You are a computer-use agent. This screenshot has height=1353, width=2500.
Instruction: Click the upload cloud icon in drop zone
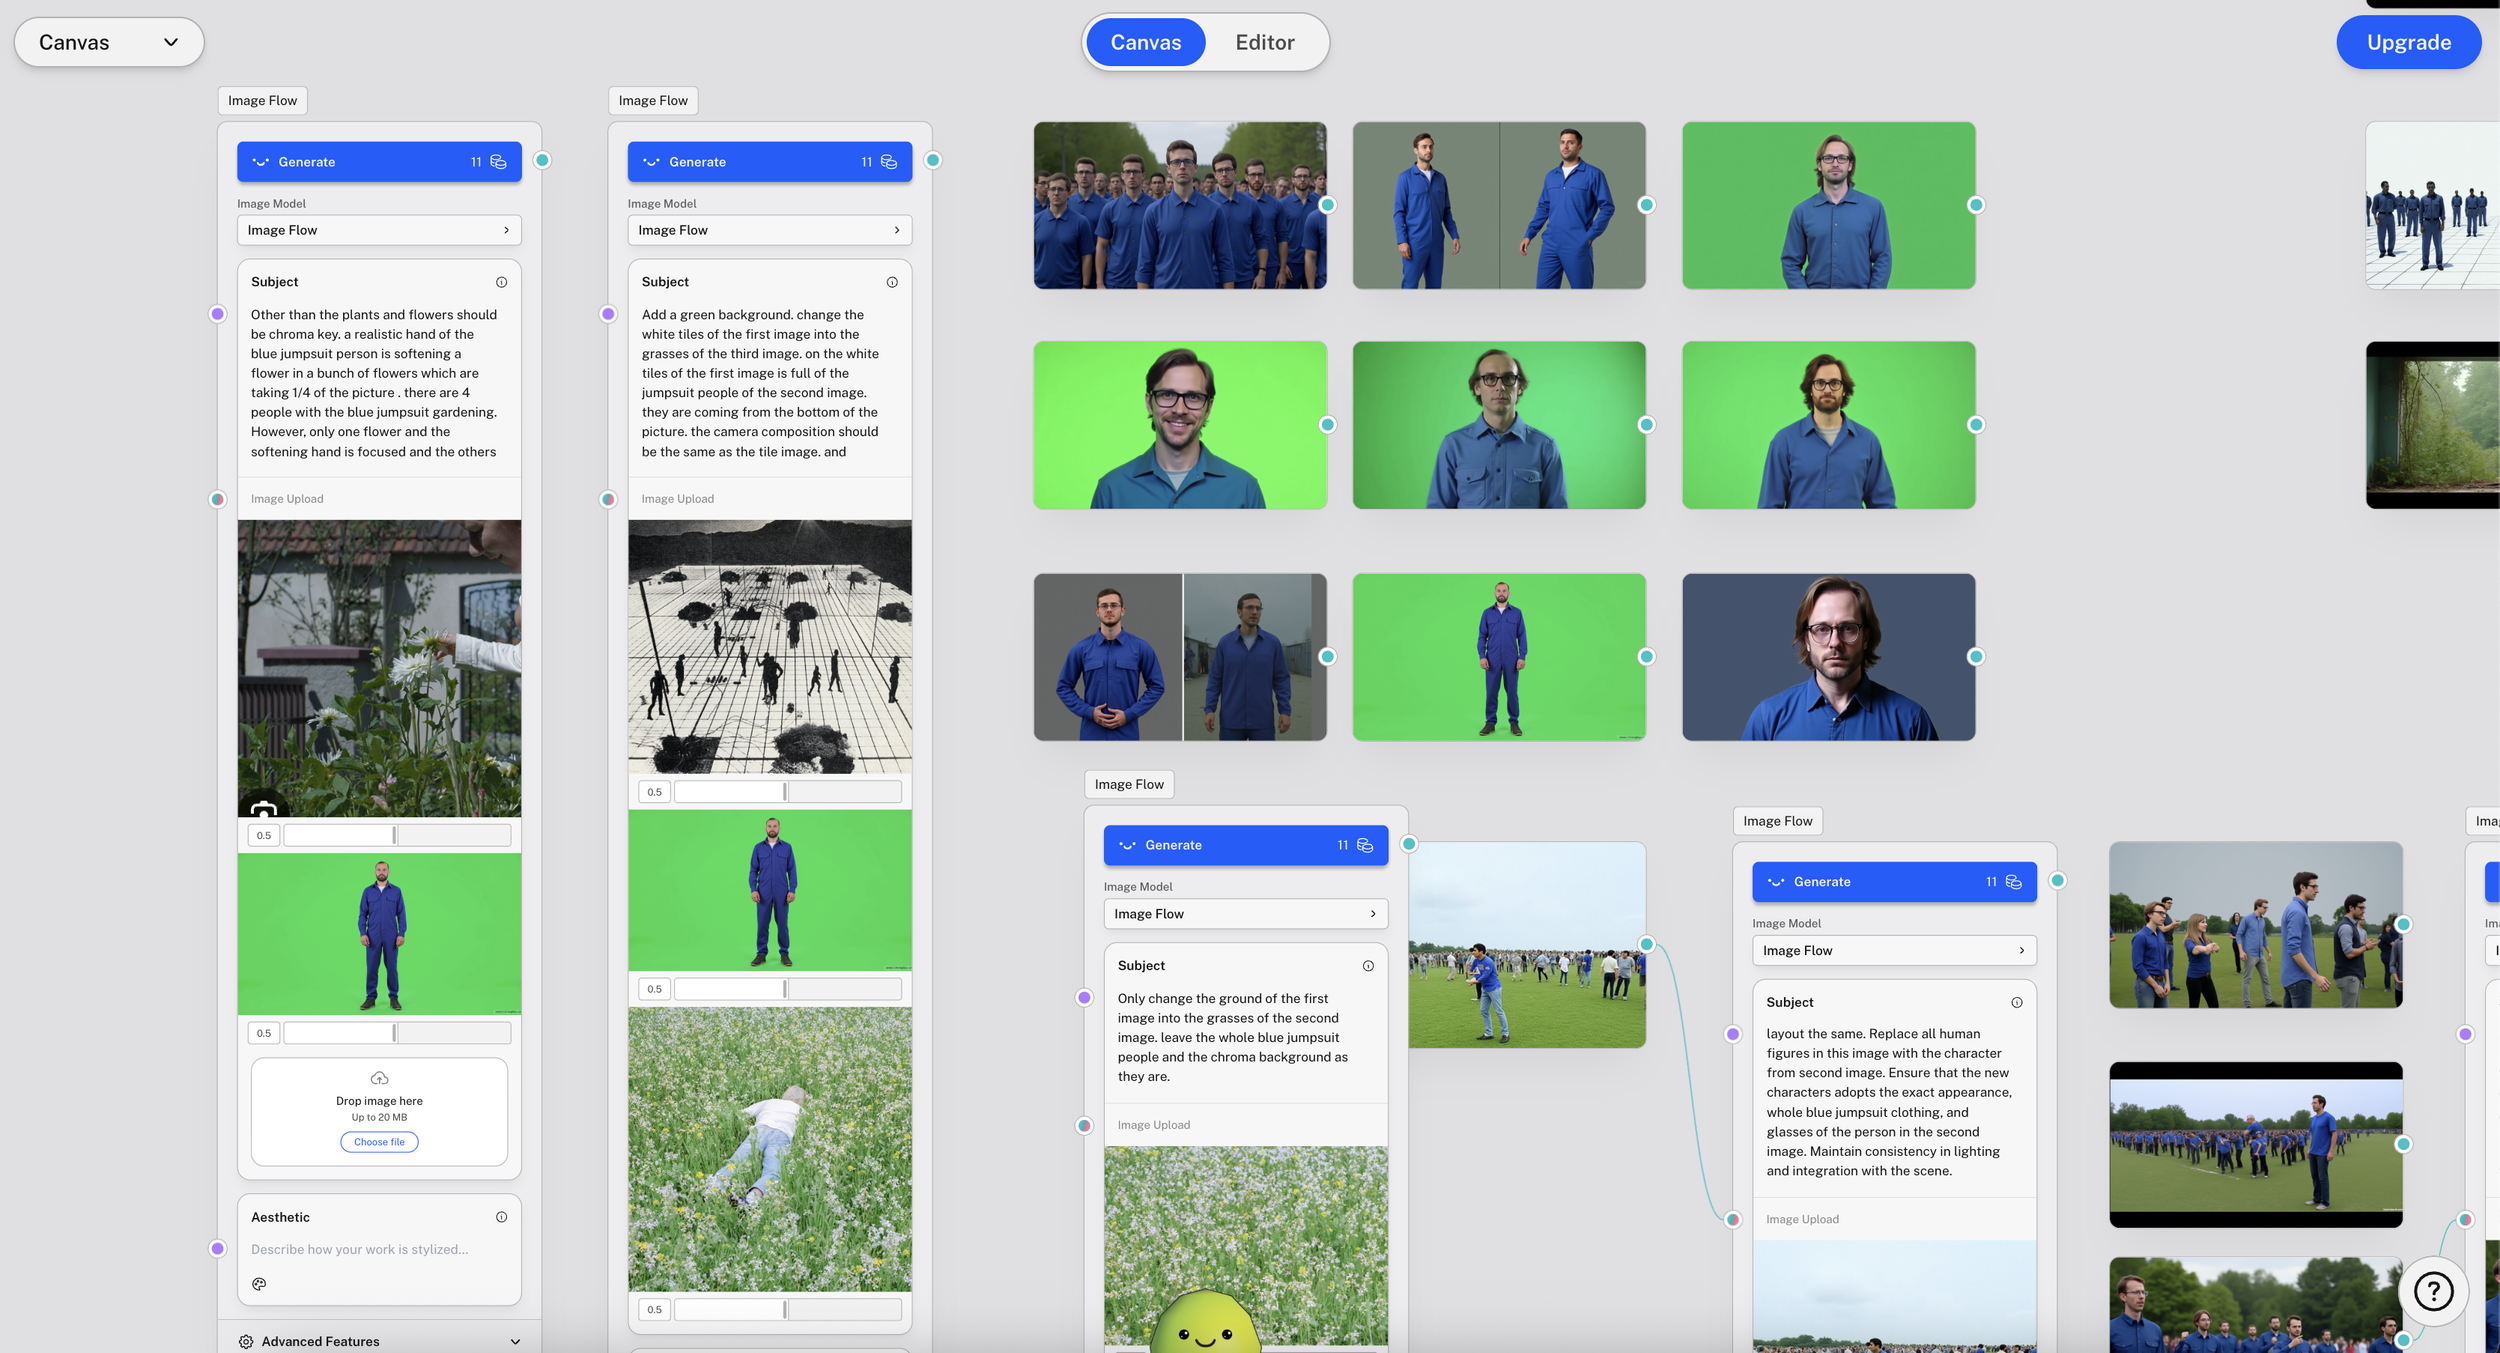pos(379,1078)
